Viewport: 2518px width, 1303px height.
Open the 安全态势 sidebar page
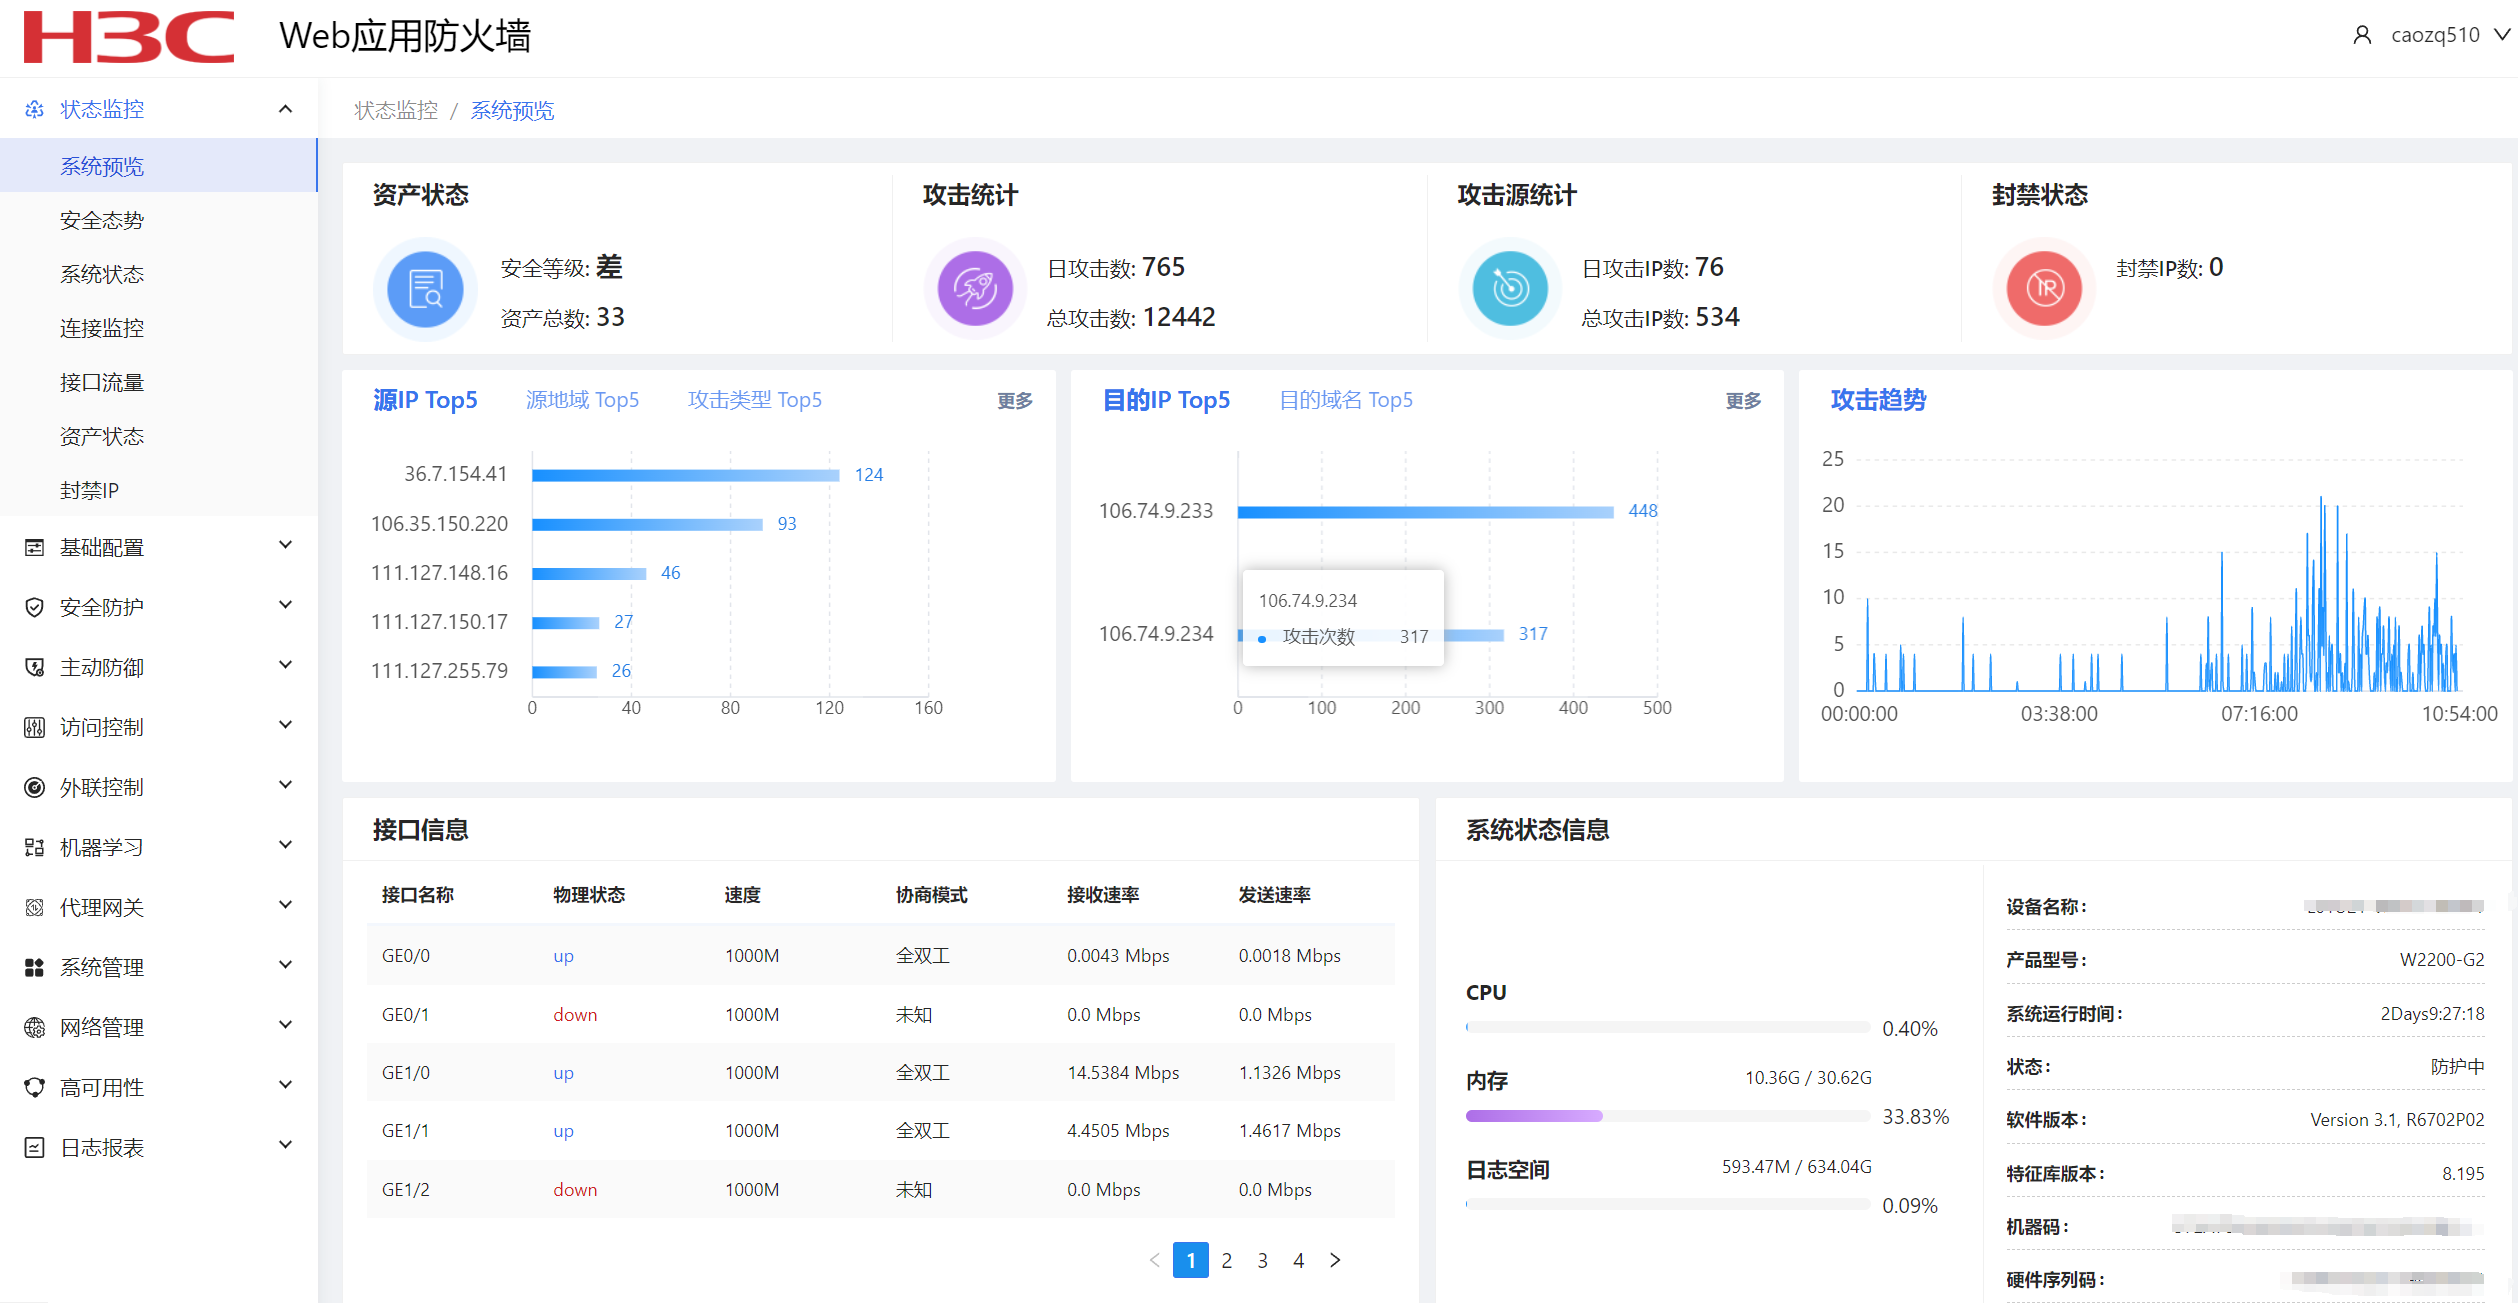102,220
